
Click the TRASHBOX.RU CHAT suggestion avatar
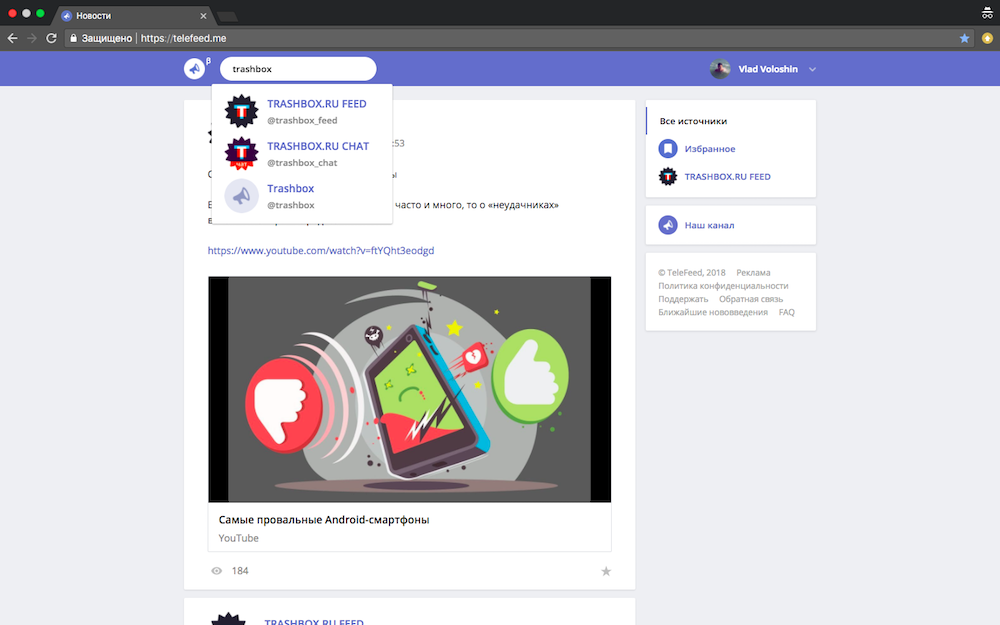coord(241,154)
